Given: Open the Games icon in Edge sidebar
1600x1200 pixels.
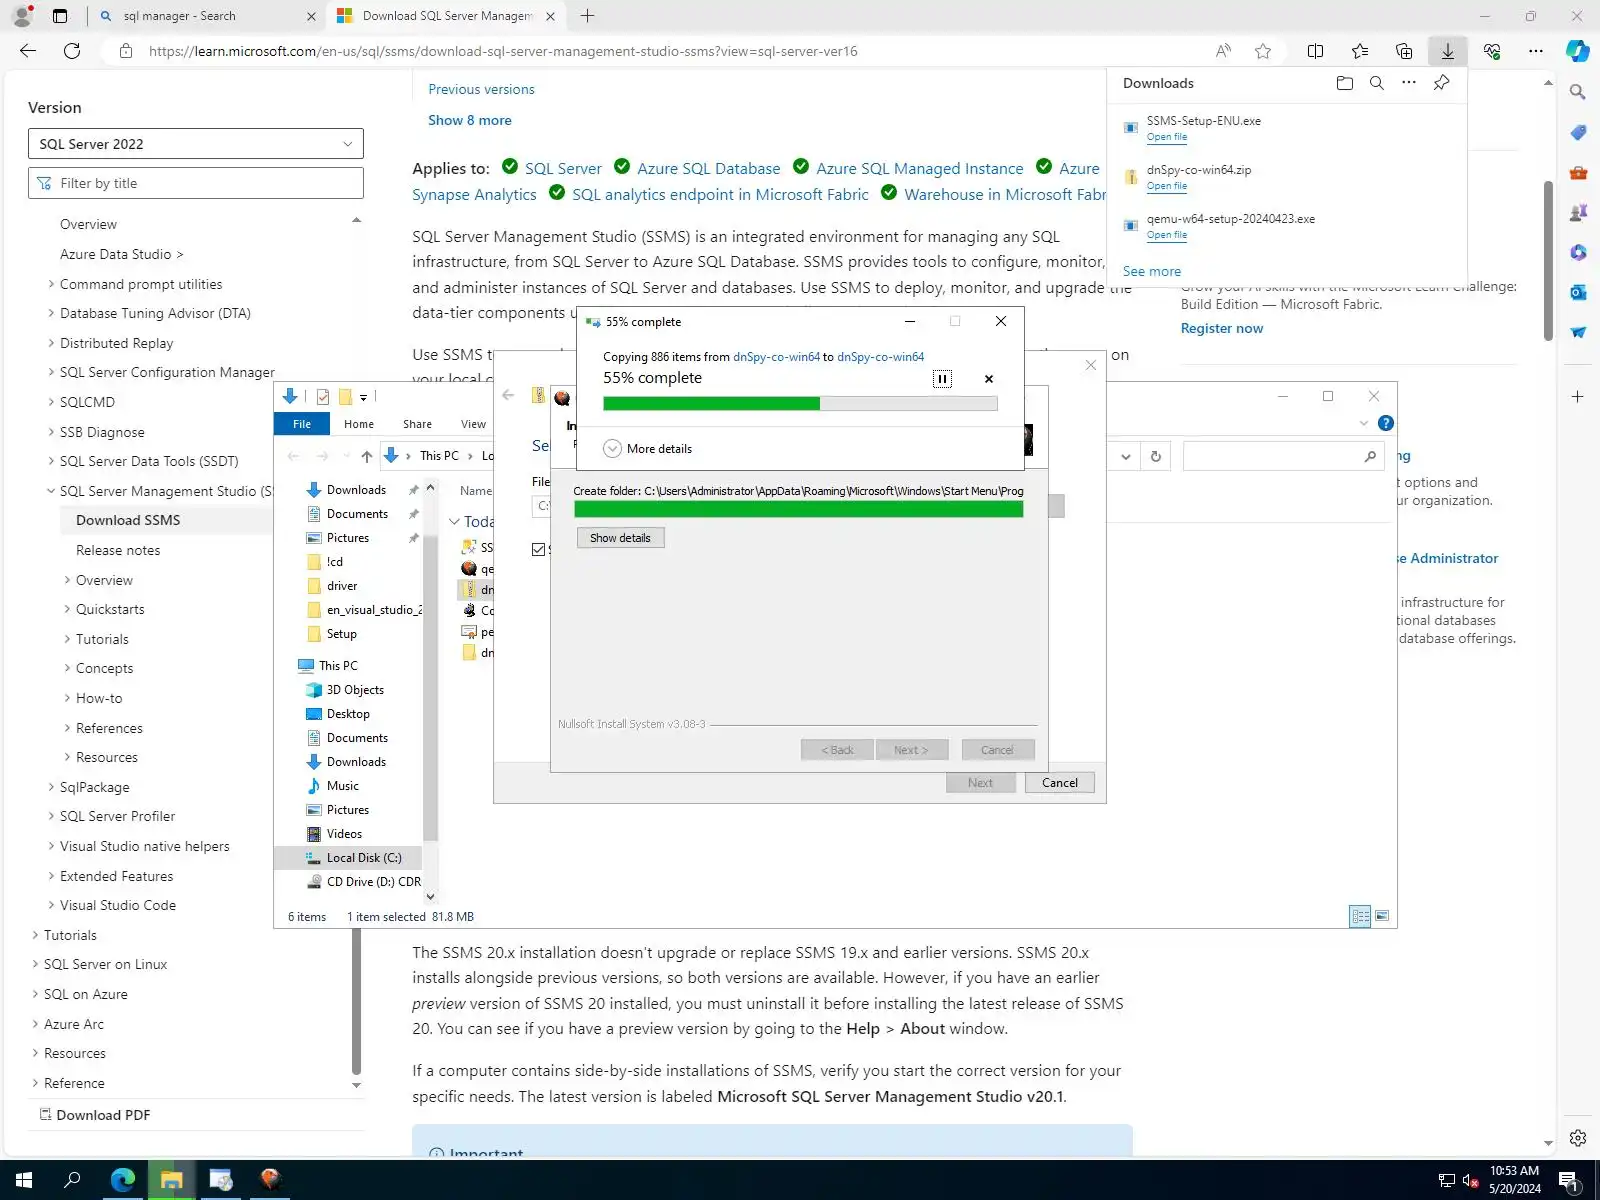Looking at the screenshot, I should point(1578,212).
